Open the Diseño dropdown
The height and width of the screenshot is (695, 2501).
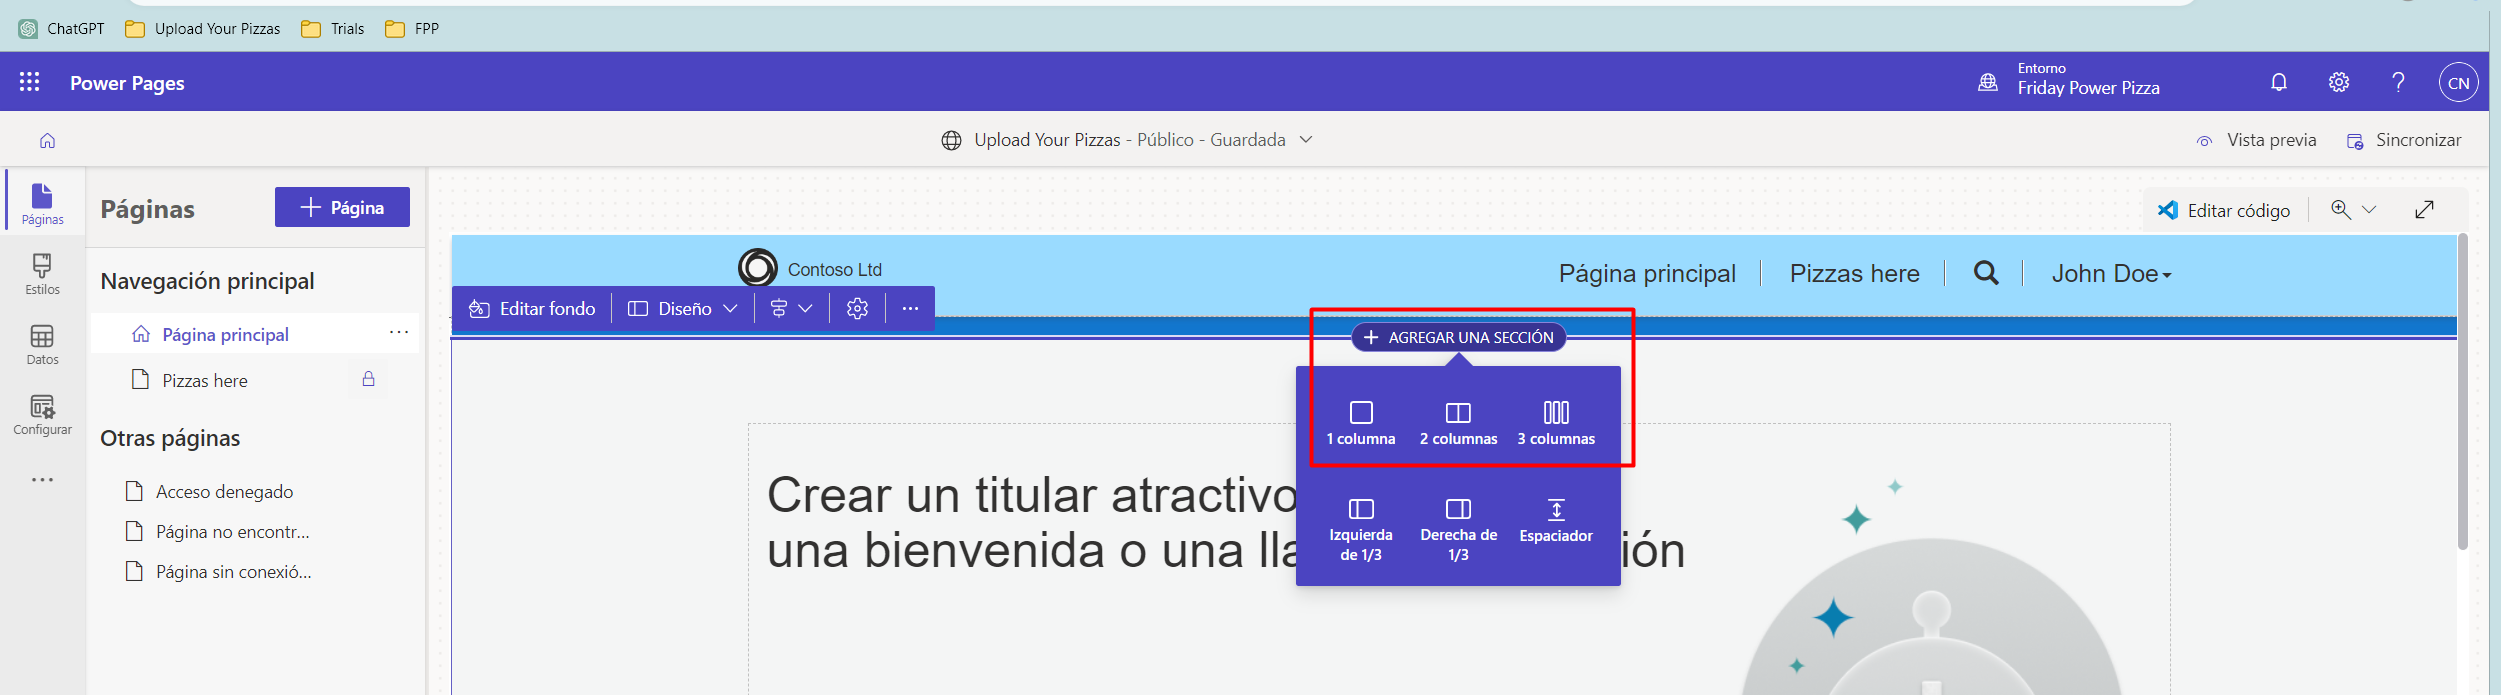(682, 309)
